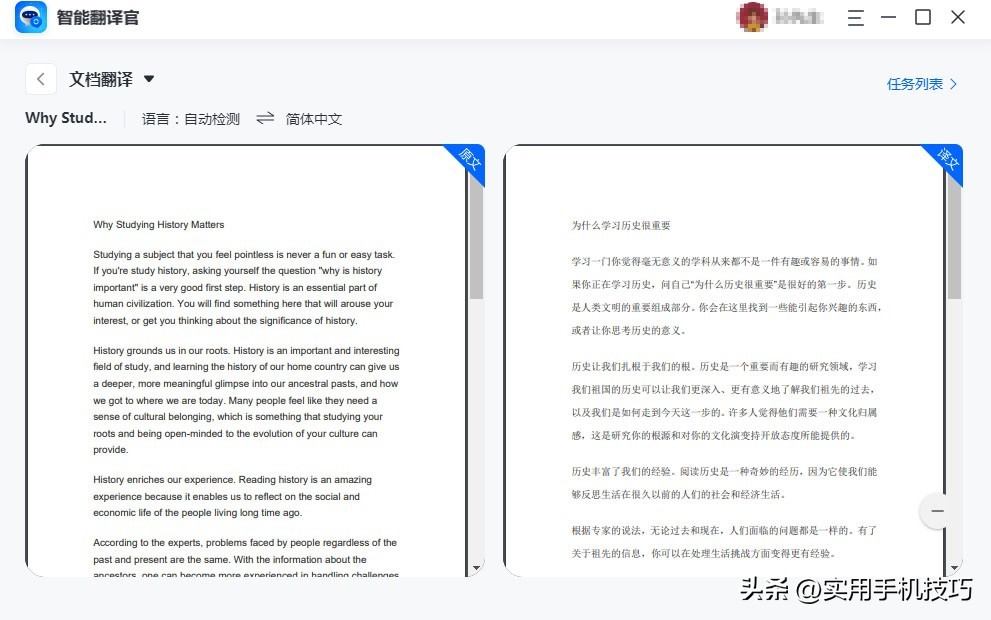Click the zoom-out minus icon near right edge

coord(937,511)
